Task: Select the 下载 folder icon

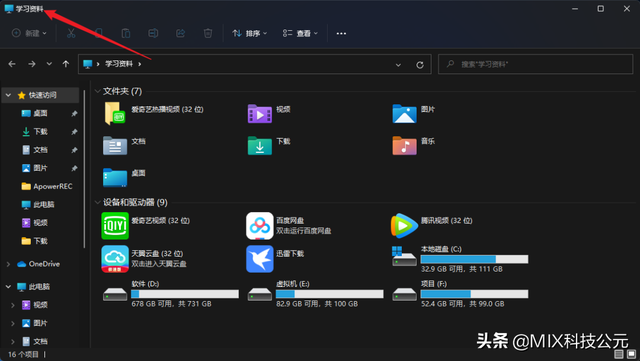Action: [x=260, y=145]
